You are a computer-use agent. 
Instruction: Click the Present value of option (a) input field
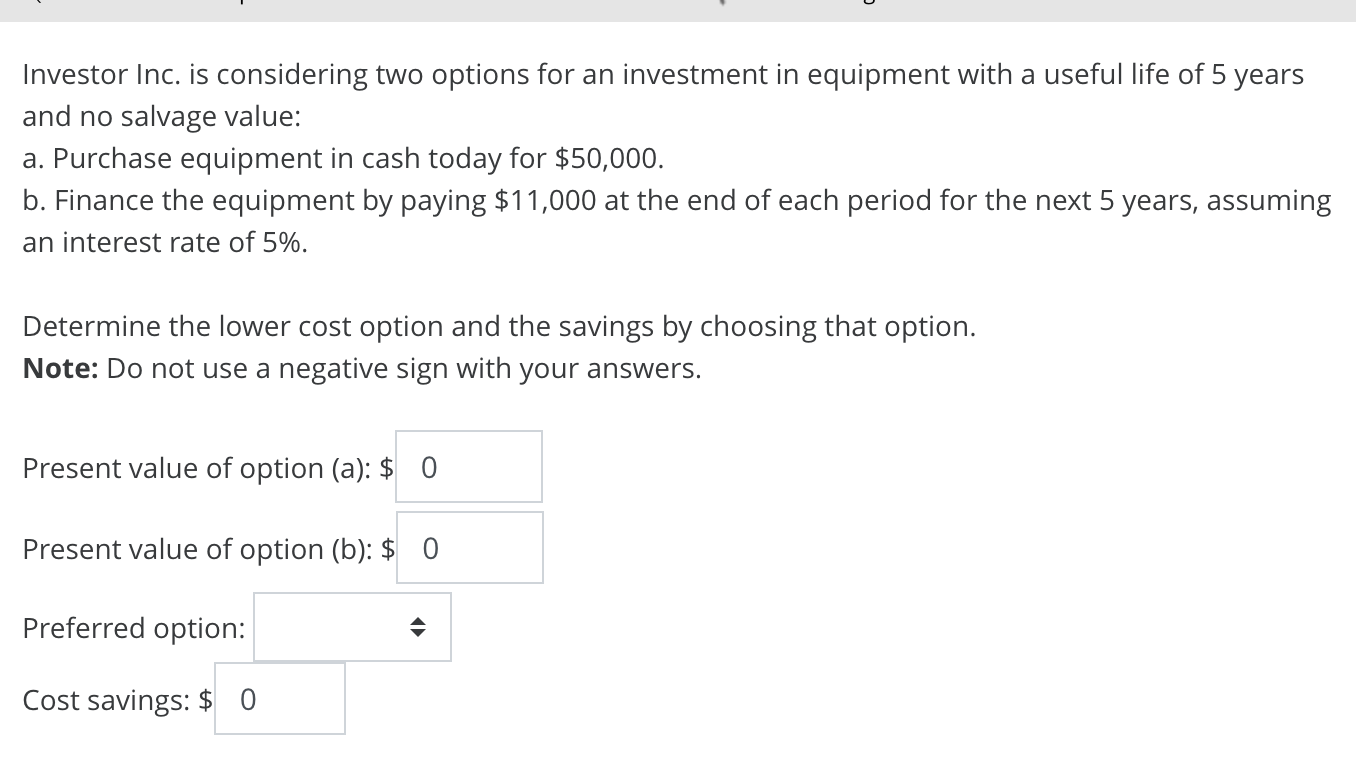point(468,466)
